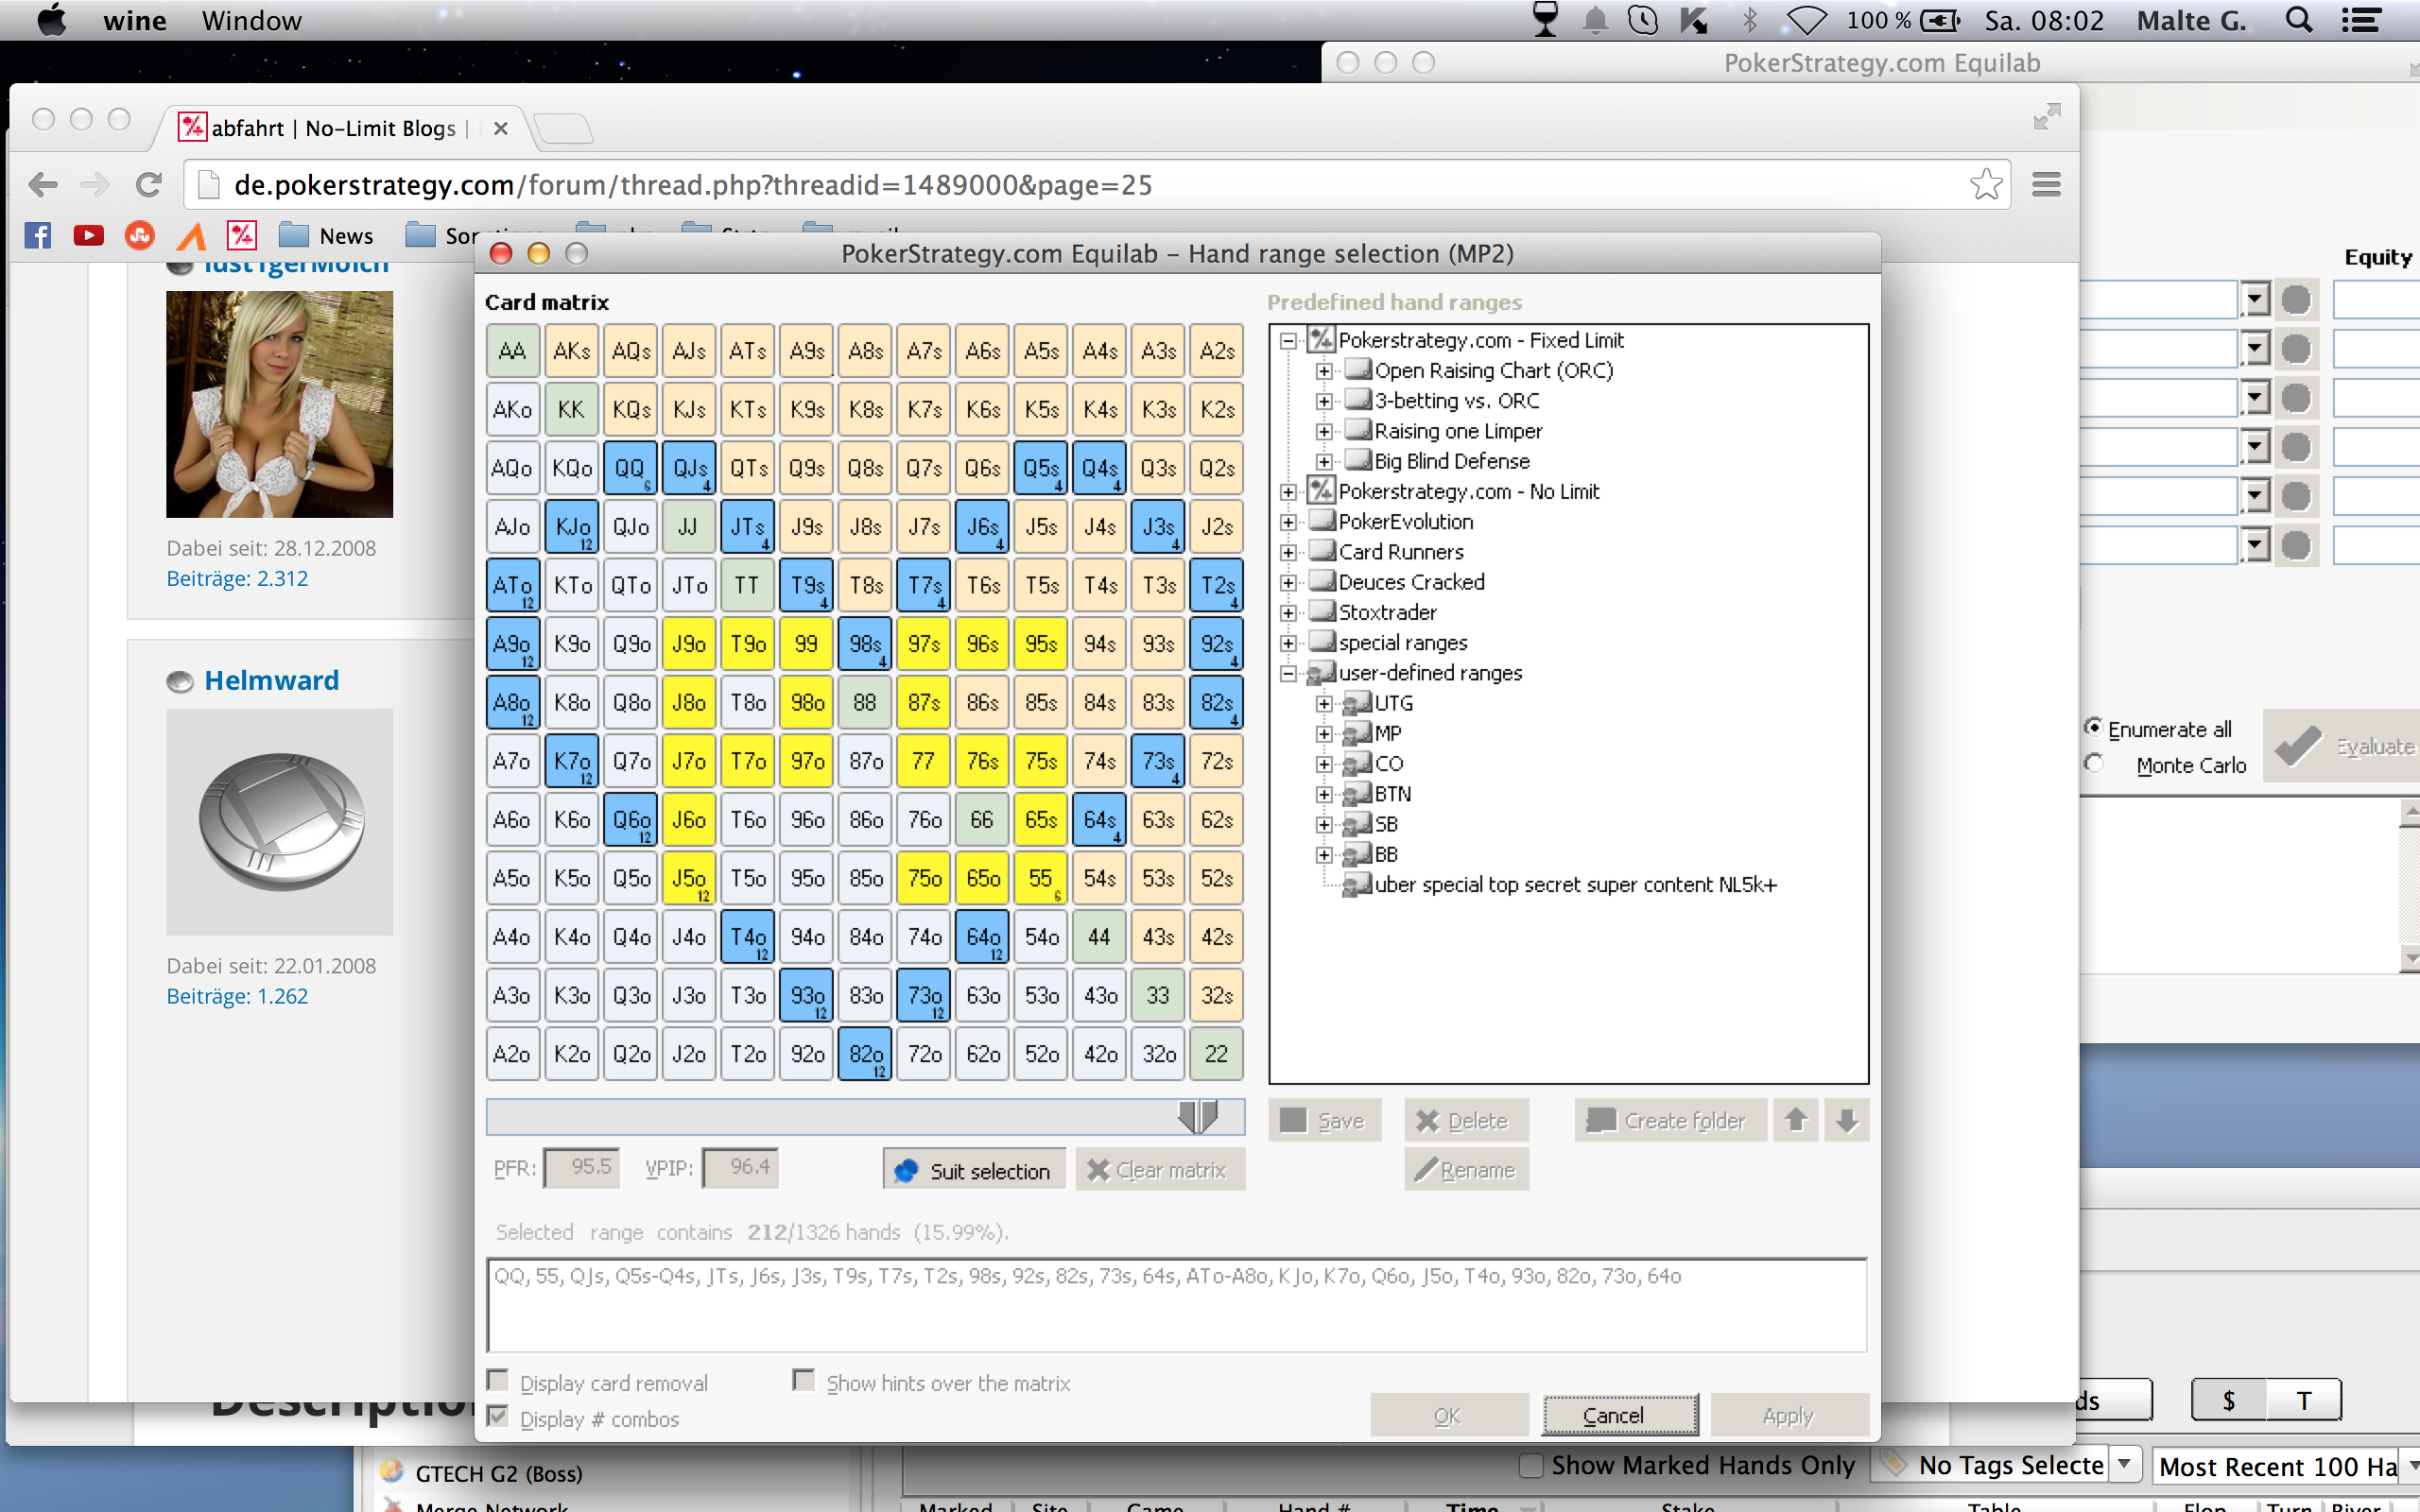
Task: Toggle browser fullscreen arrows icon
Action: (2047, 117)
